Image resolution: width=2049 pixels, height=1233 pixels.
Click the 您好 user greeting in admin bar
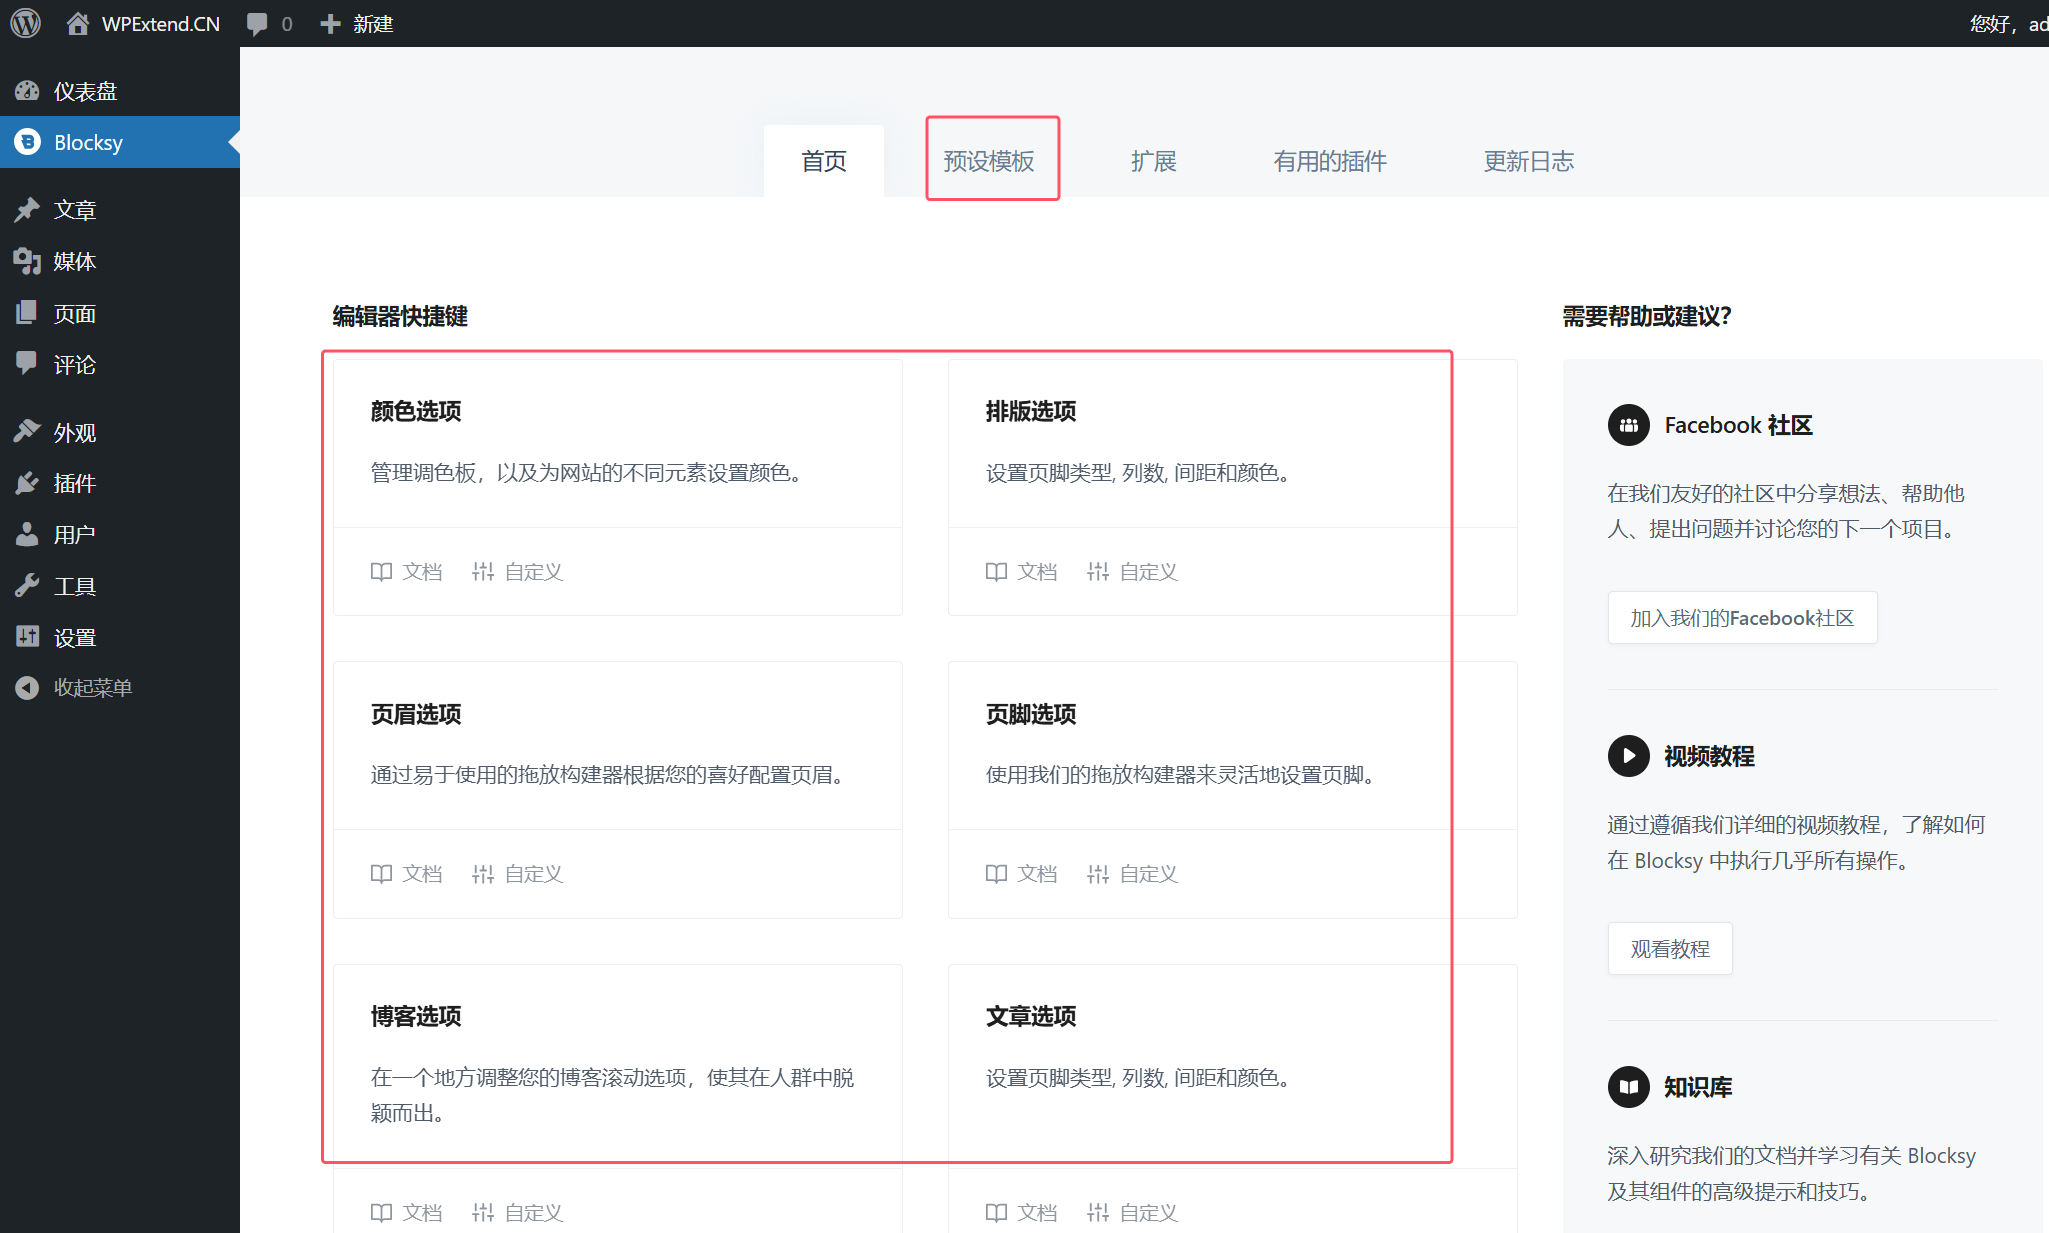(x=2008, y=23)
